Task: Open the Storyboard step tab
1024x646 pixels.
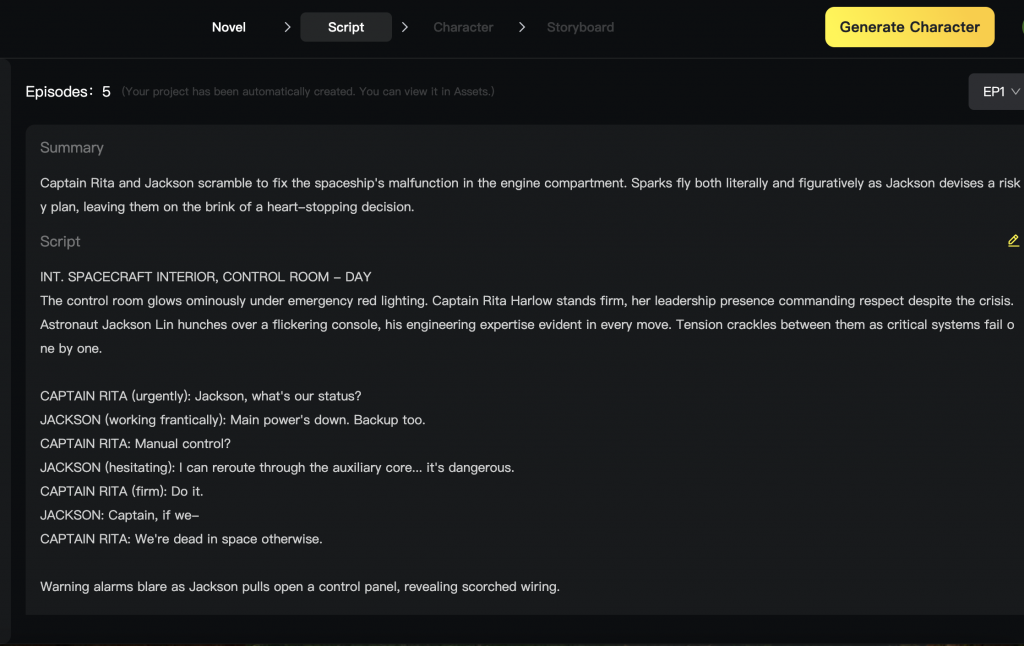Action: 580,27
